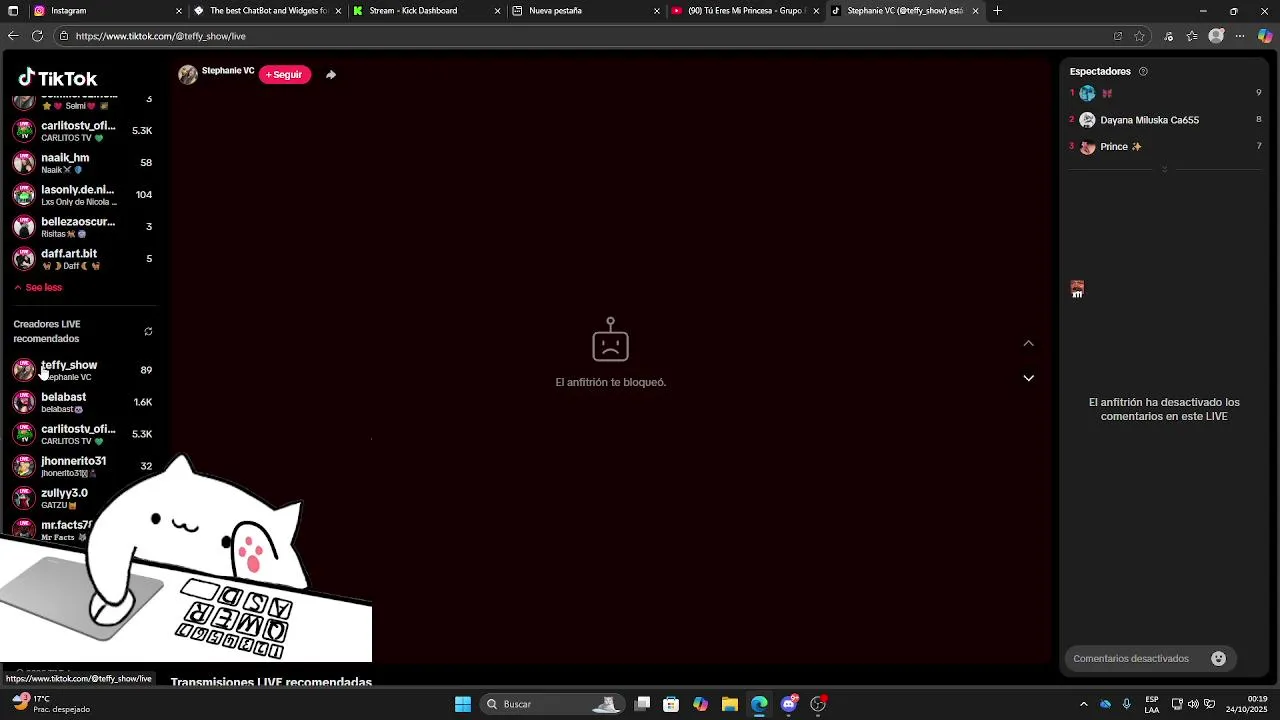The width and height of the screenshot is (1280, 720).
Task: Go to the next live with down chevron
Action: pos(1028,378)
